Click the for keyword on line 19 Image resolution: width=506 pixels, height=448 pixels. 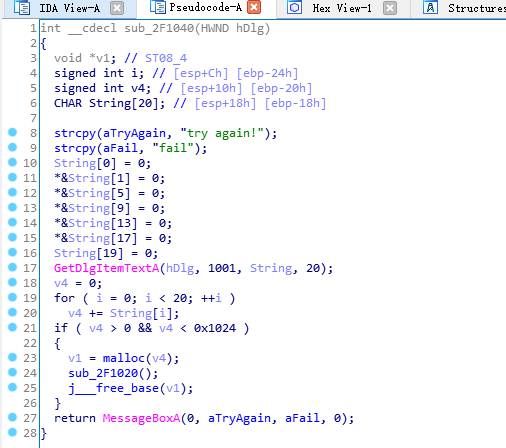[64, 298]
